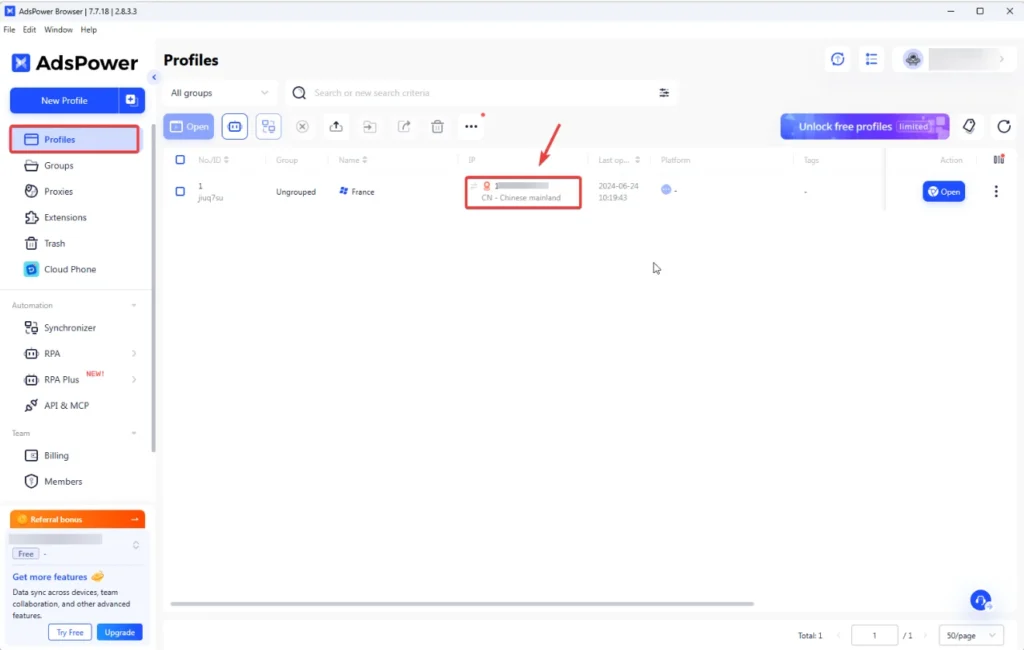Screen dimensions: 1024x650
Task: Switch to the Proxies section in the sidebar
Action: coord(58,191)
